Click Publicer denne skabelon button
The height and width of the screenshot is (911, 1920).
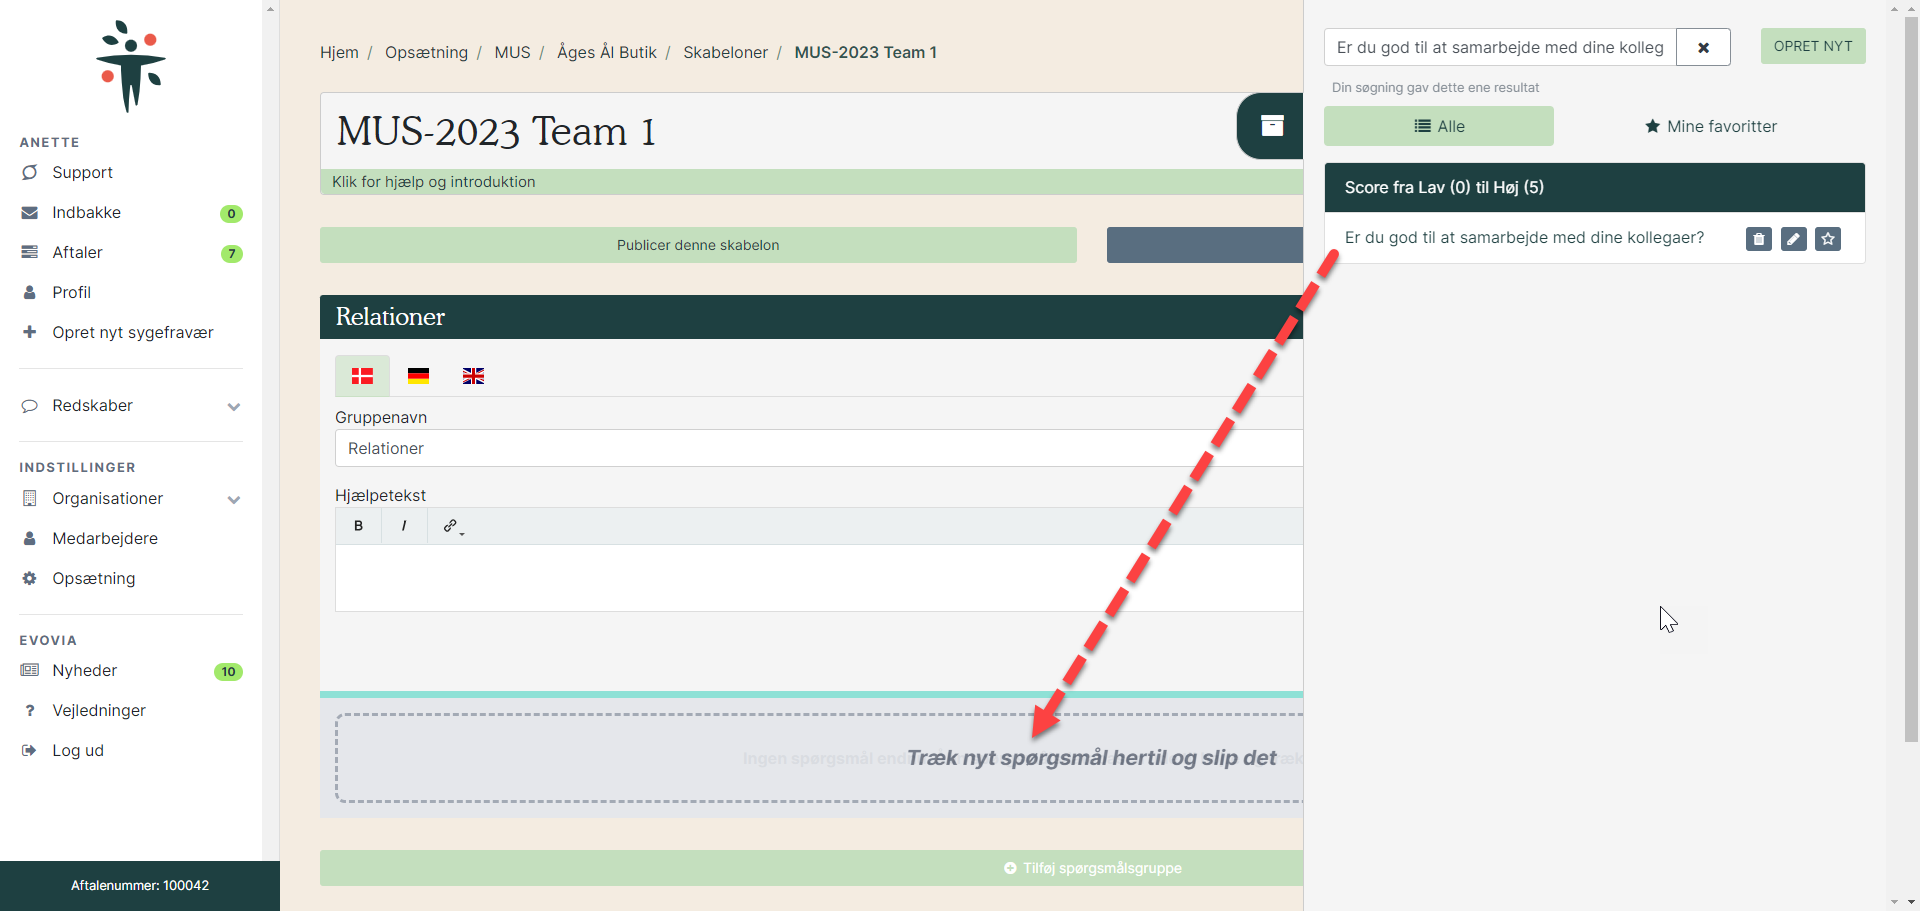pyautogui.click(x=698, y=245)
